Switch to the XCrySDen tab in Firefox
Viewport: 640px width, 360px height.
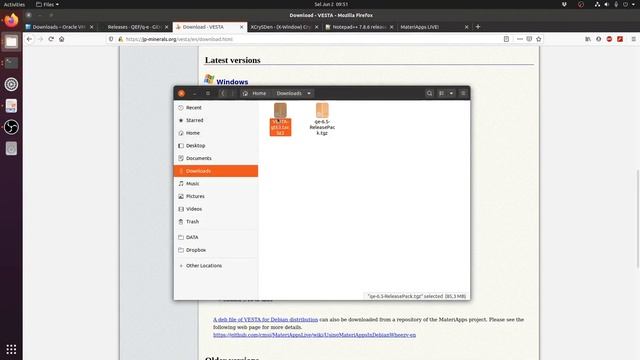[x=285, y=27]
